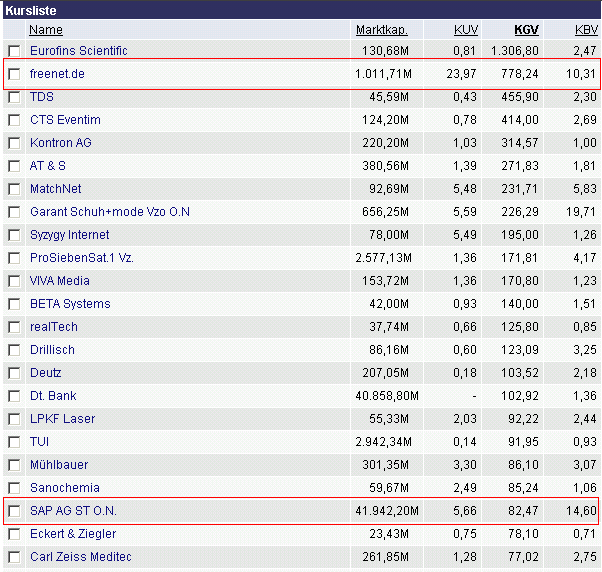Open the Mühlbauer company link

pos(58,465)
